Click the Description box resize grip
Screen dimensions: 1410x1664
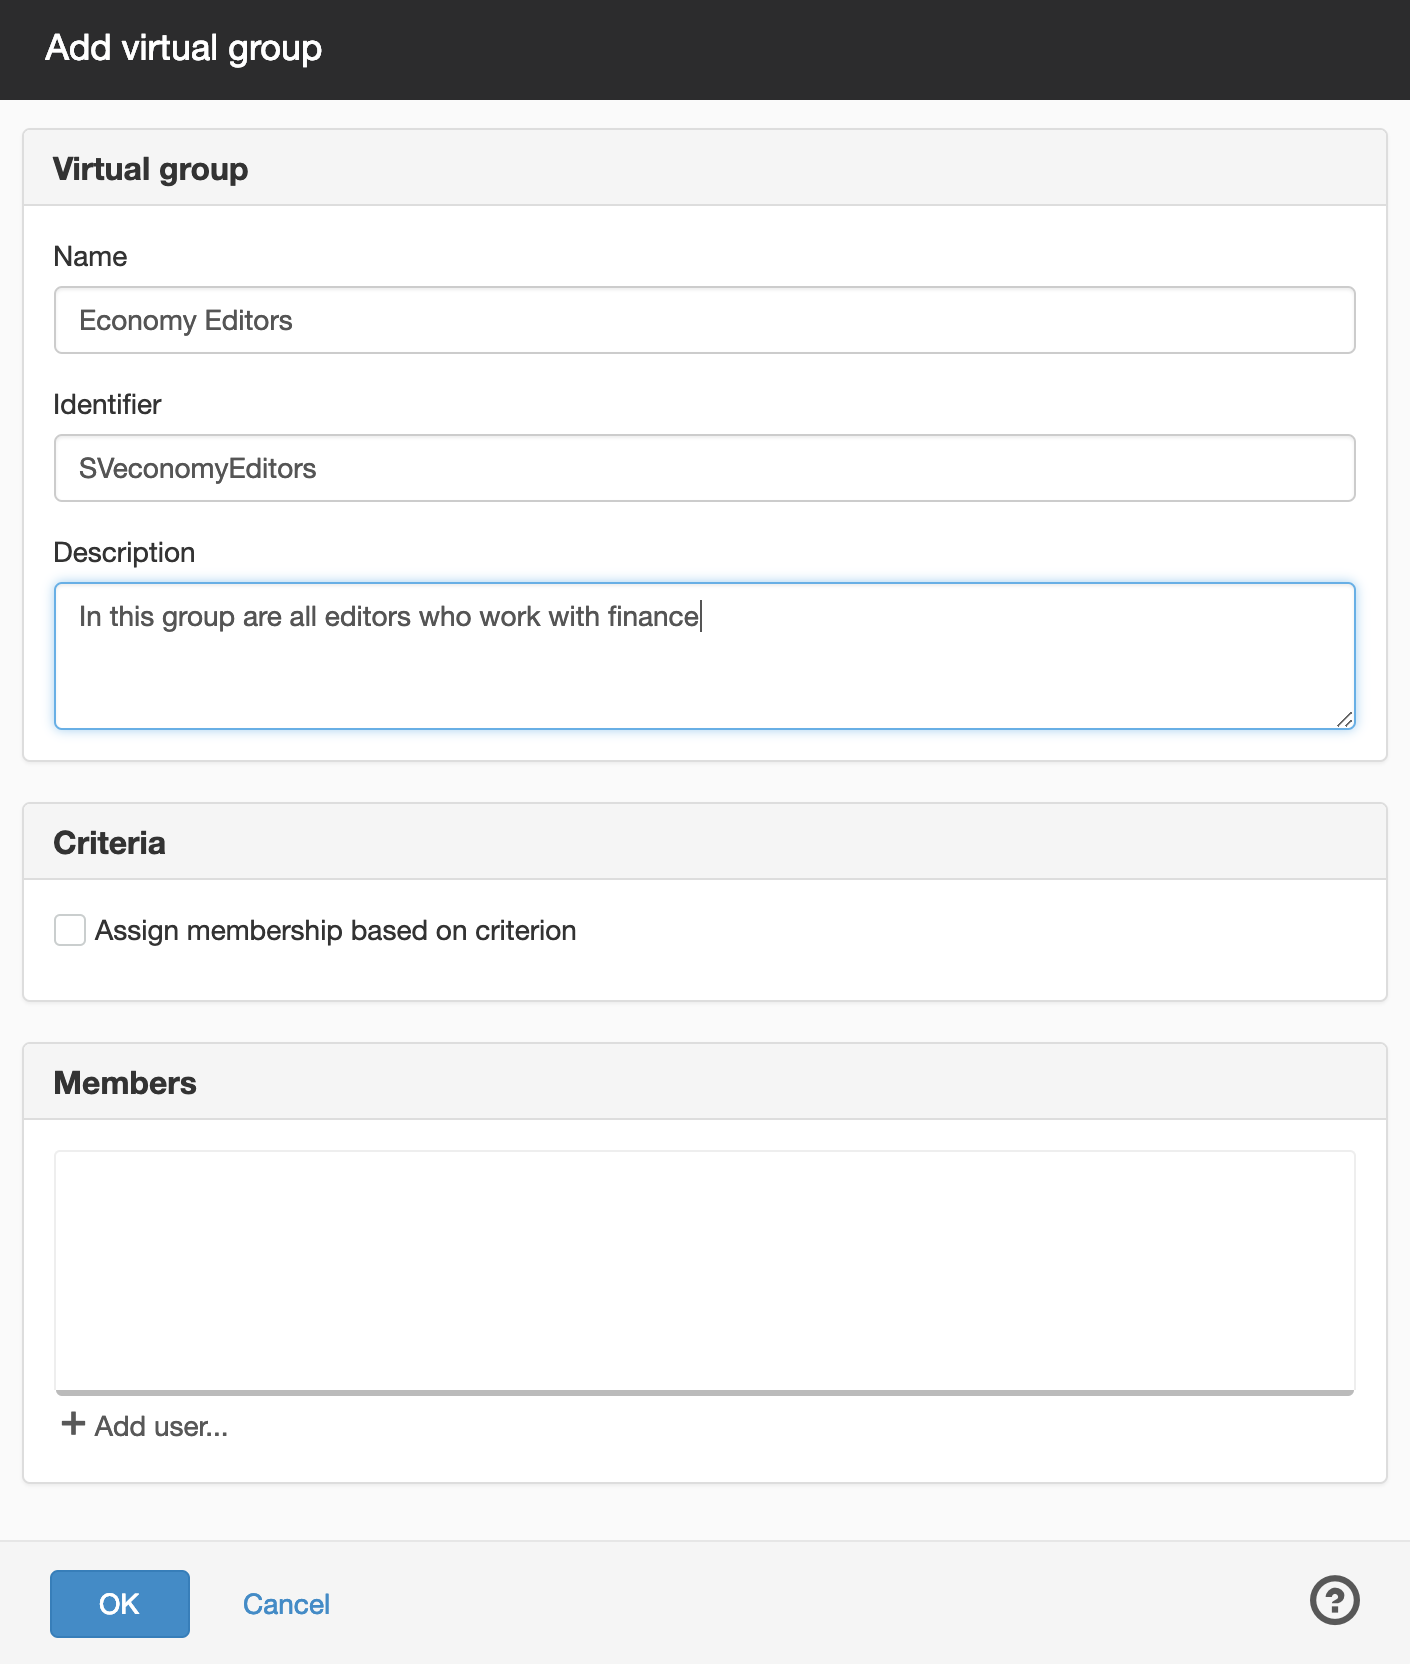pyautogui.click(x=1345, y=719)
